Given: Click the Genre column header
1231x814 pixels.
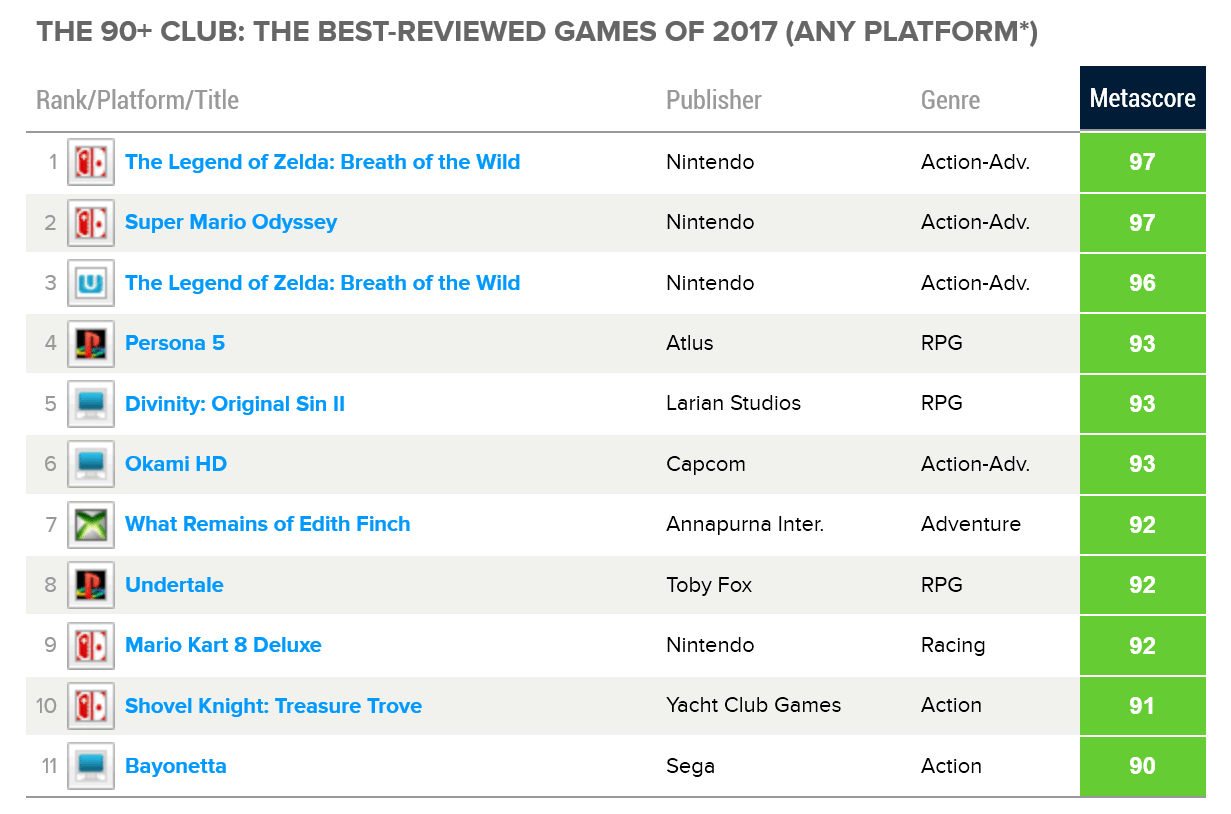Looking at the screenshot, I should click(950, 100).
